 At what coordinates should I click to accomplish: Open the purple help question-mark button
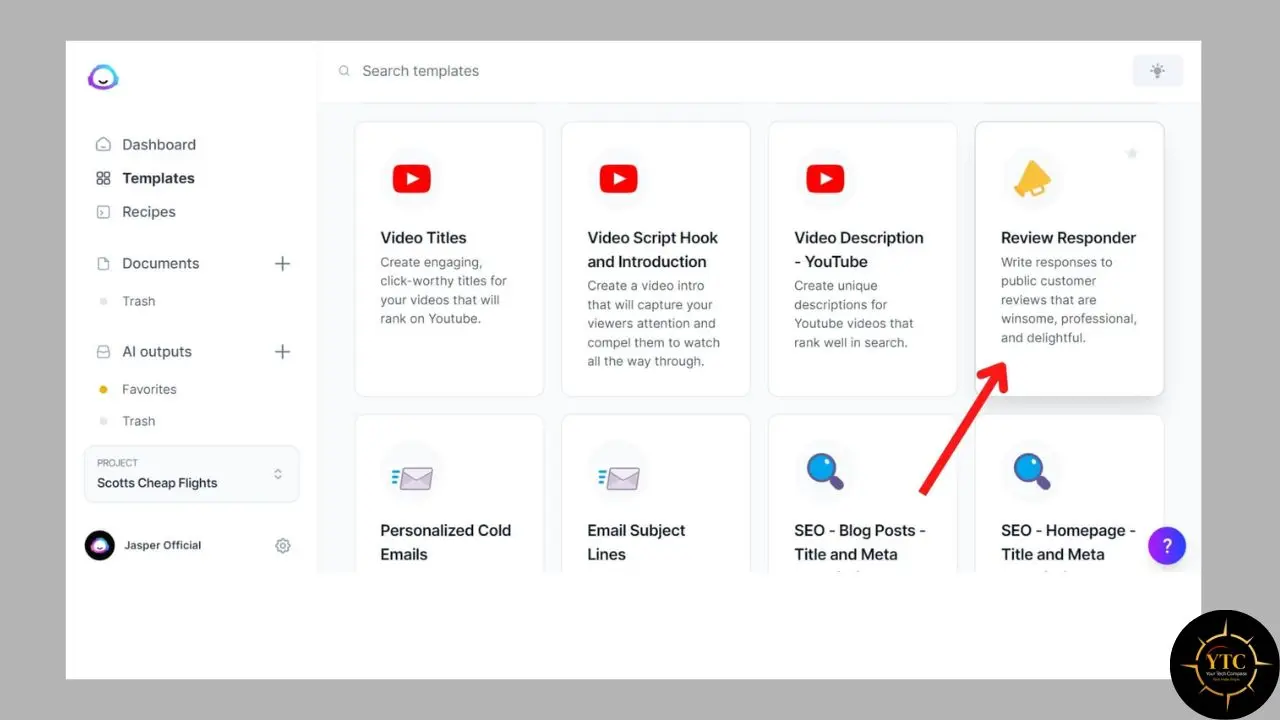click(x=1166, y=546)
